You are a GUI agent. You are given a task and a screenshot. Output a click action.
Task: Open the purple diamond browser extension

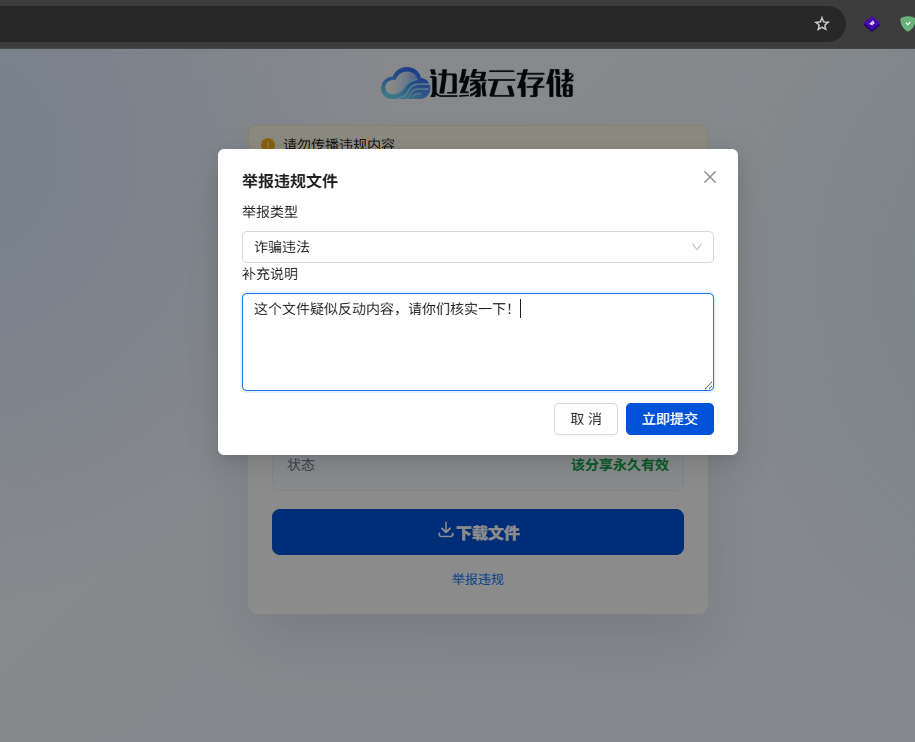(x=872, y=24)
